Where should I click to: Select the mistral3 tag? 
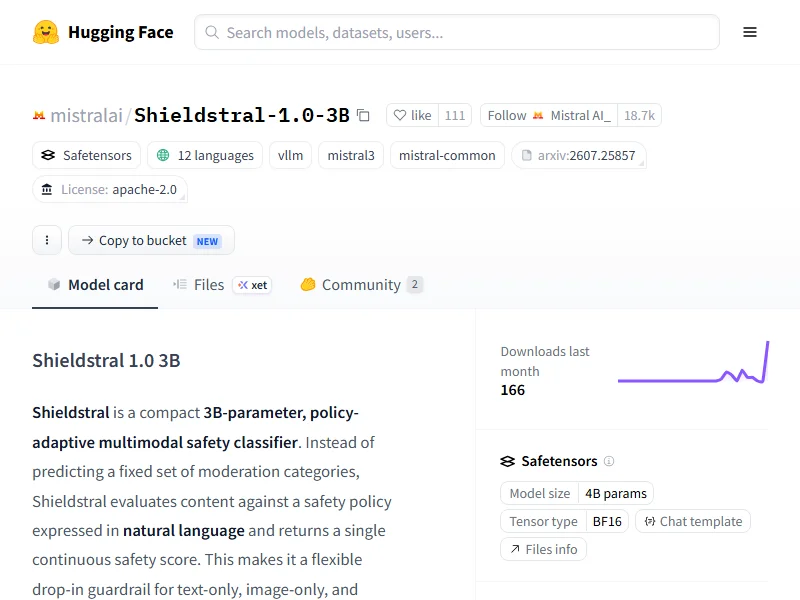351,155
